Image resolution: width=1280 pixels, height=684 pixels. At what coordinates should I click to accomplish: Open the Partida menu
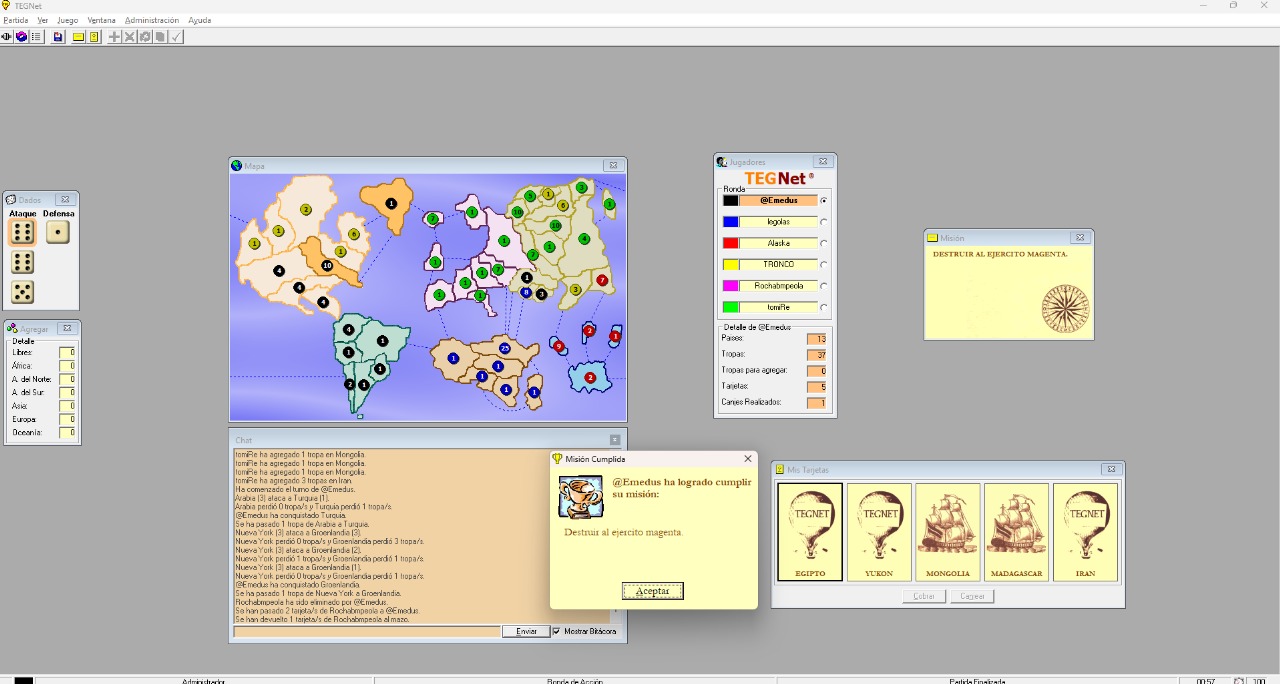(x=16, y=20)
